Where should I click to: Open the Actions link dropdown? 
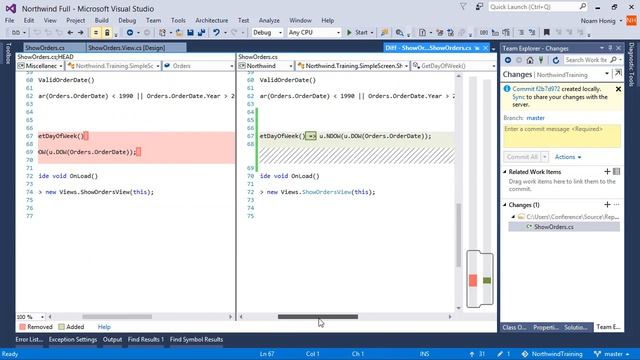(x=568, y=157)
